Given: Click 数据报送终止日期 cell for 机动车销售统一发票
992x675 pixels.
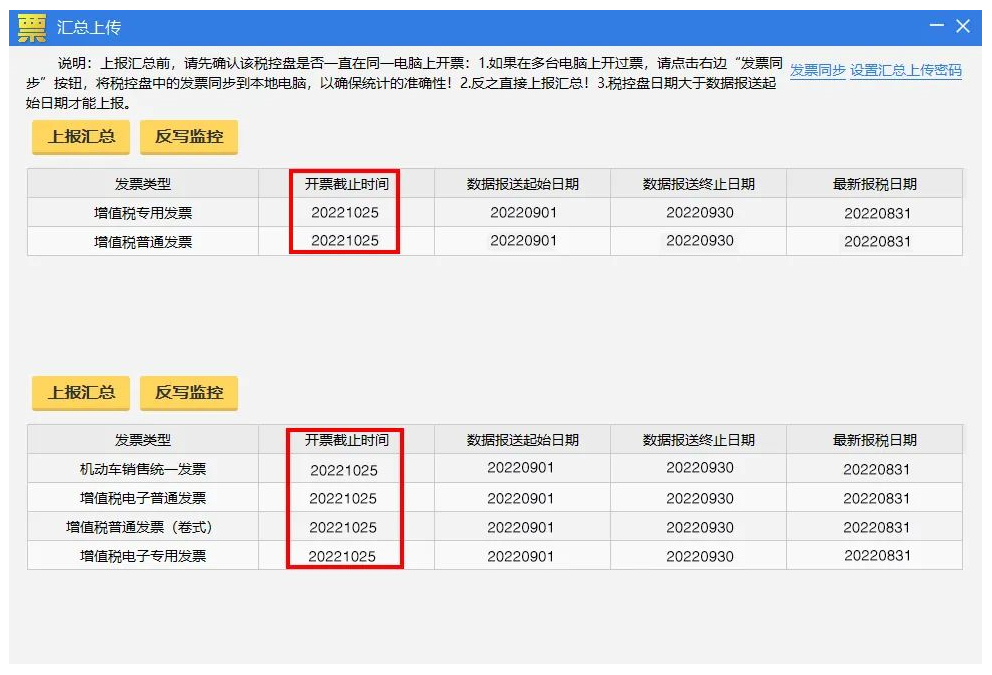Looking at the screenshot, I should click(x=699, y=468).
